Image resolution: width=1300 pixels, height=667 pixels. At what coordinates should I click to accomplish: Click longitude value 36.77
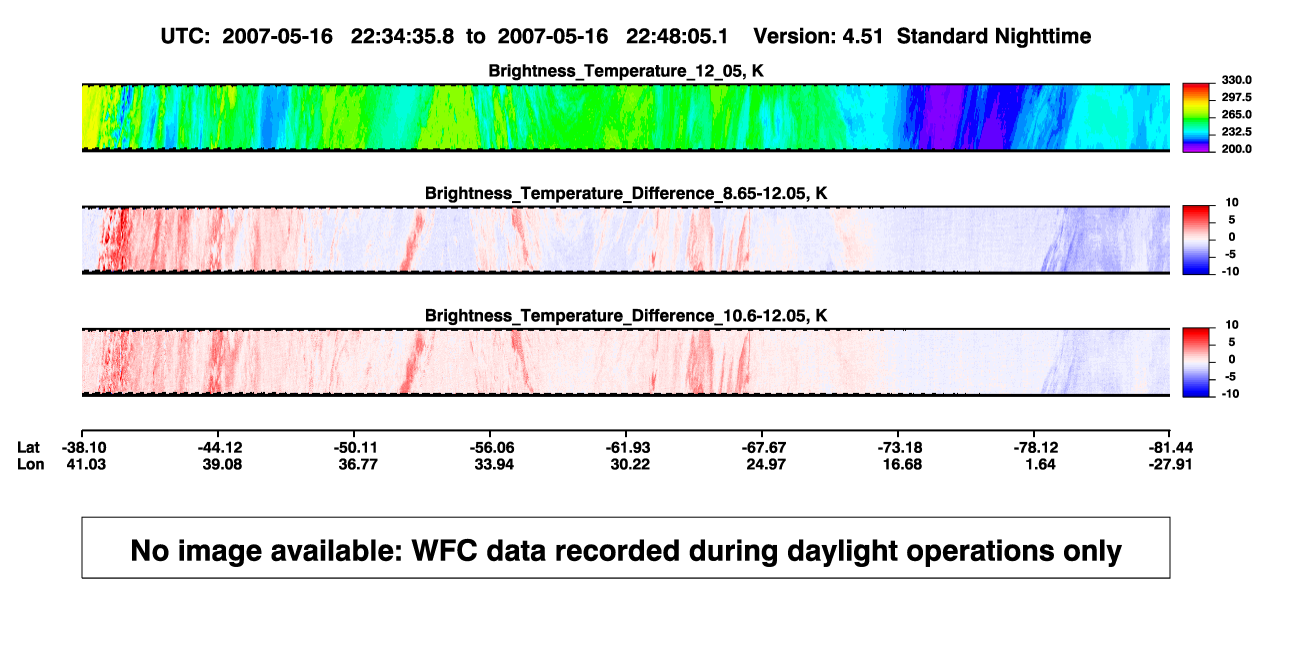click(x=357, y=464)
